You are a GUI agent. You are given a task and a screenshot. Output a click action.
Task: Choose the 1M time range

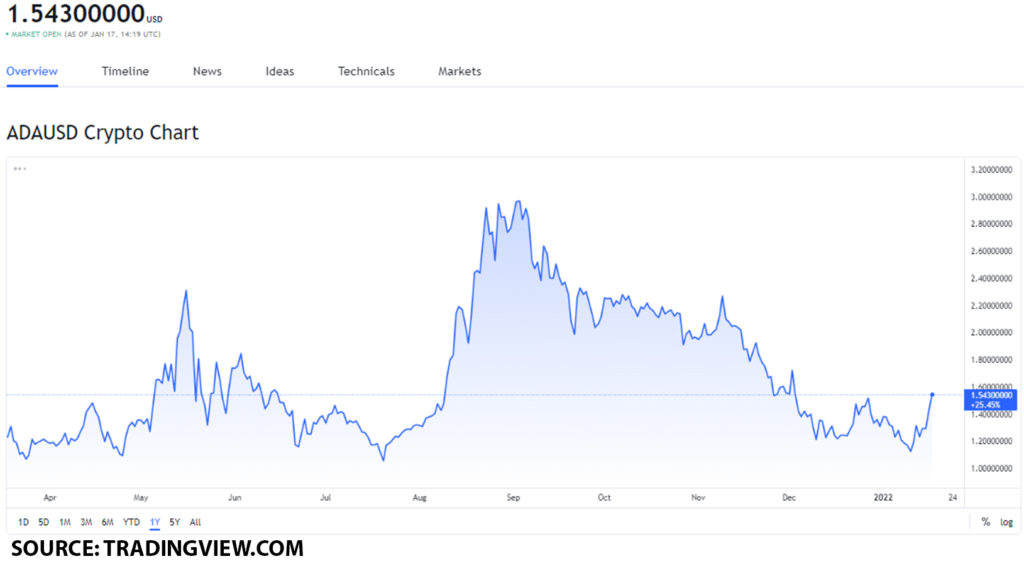click(x=65, y=522)
